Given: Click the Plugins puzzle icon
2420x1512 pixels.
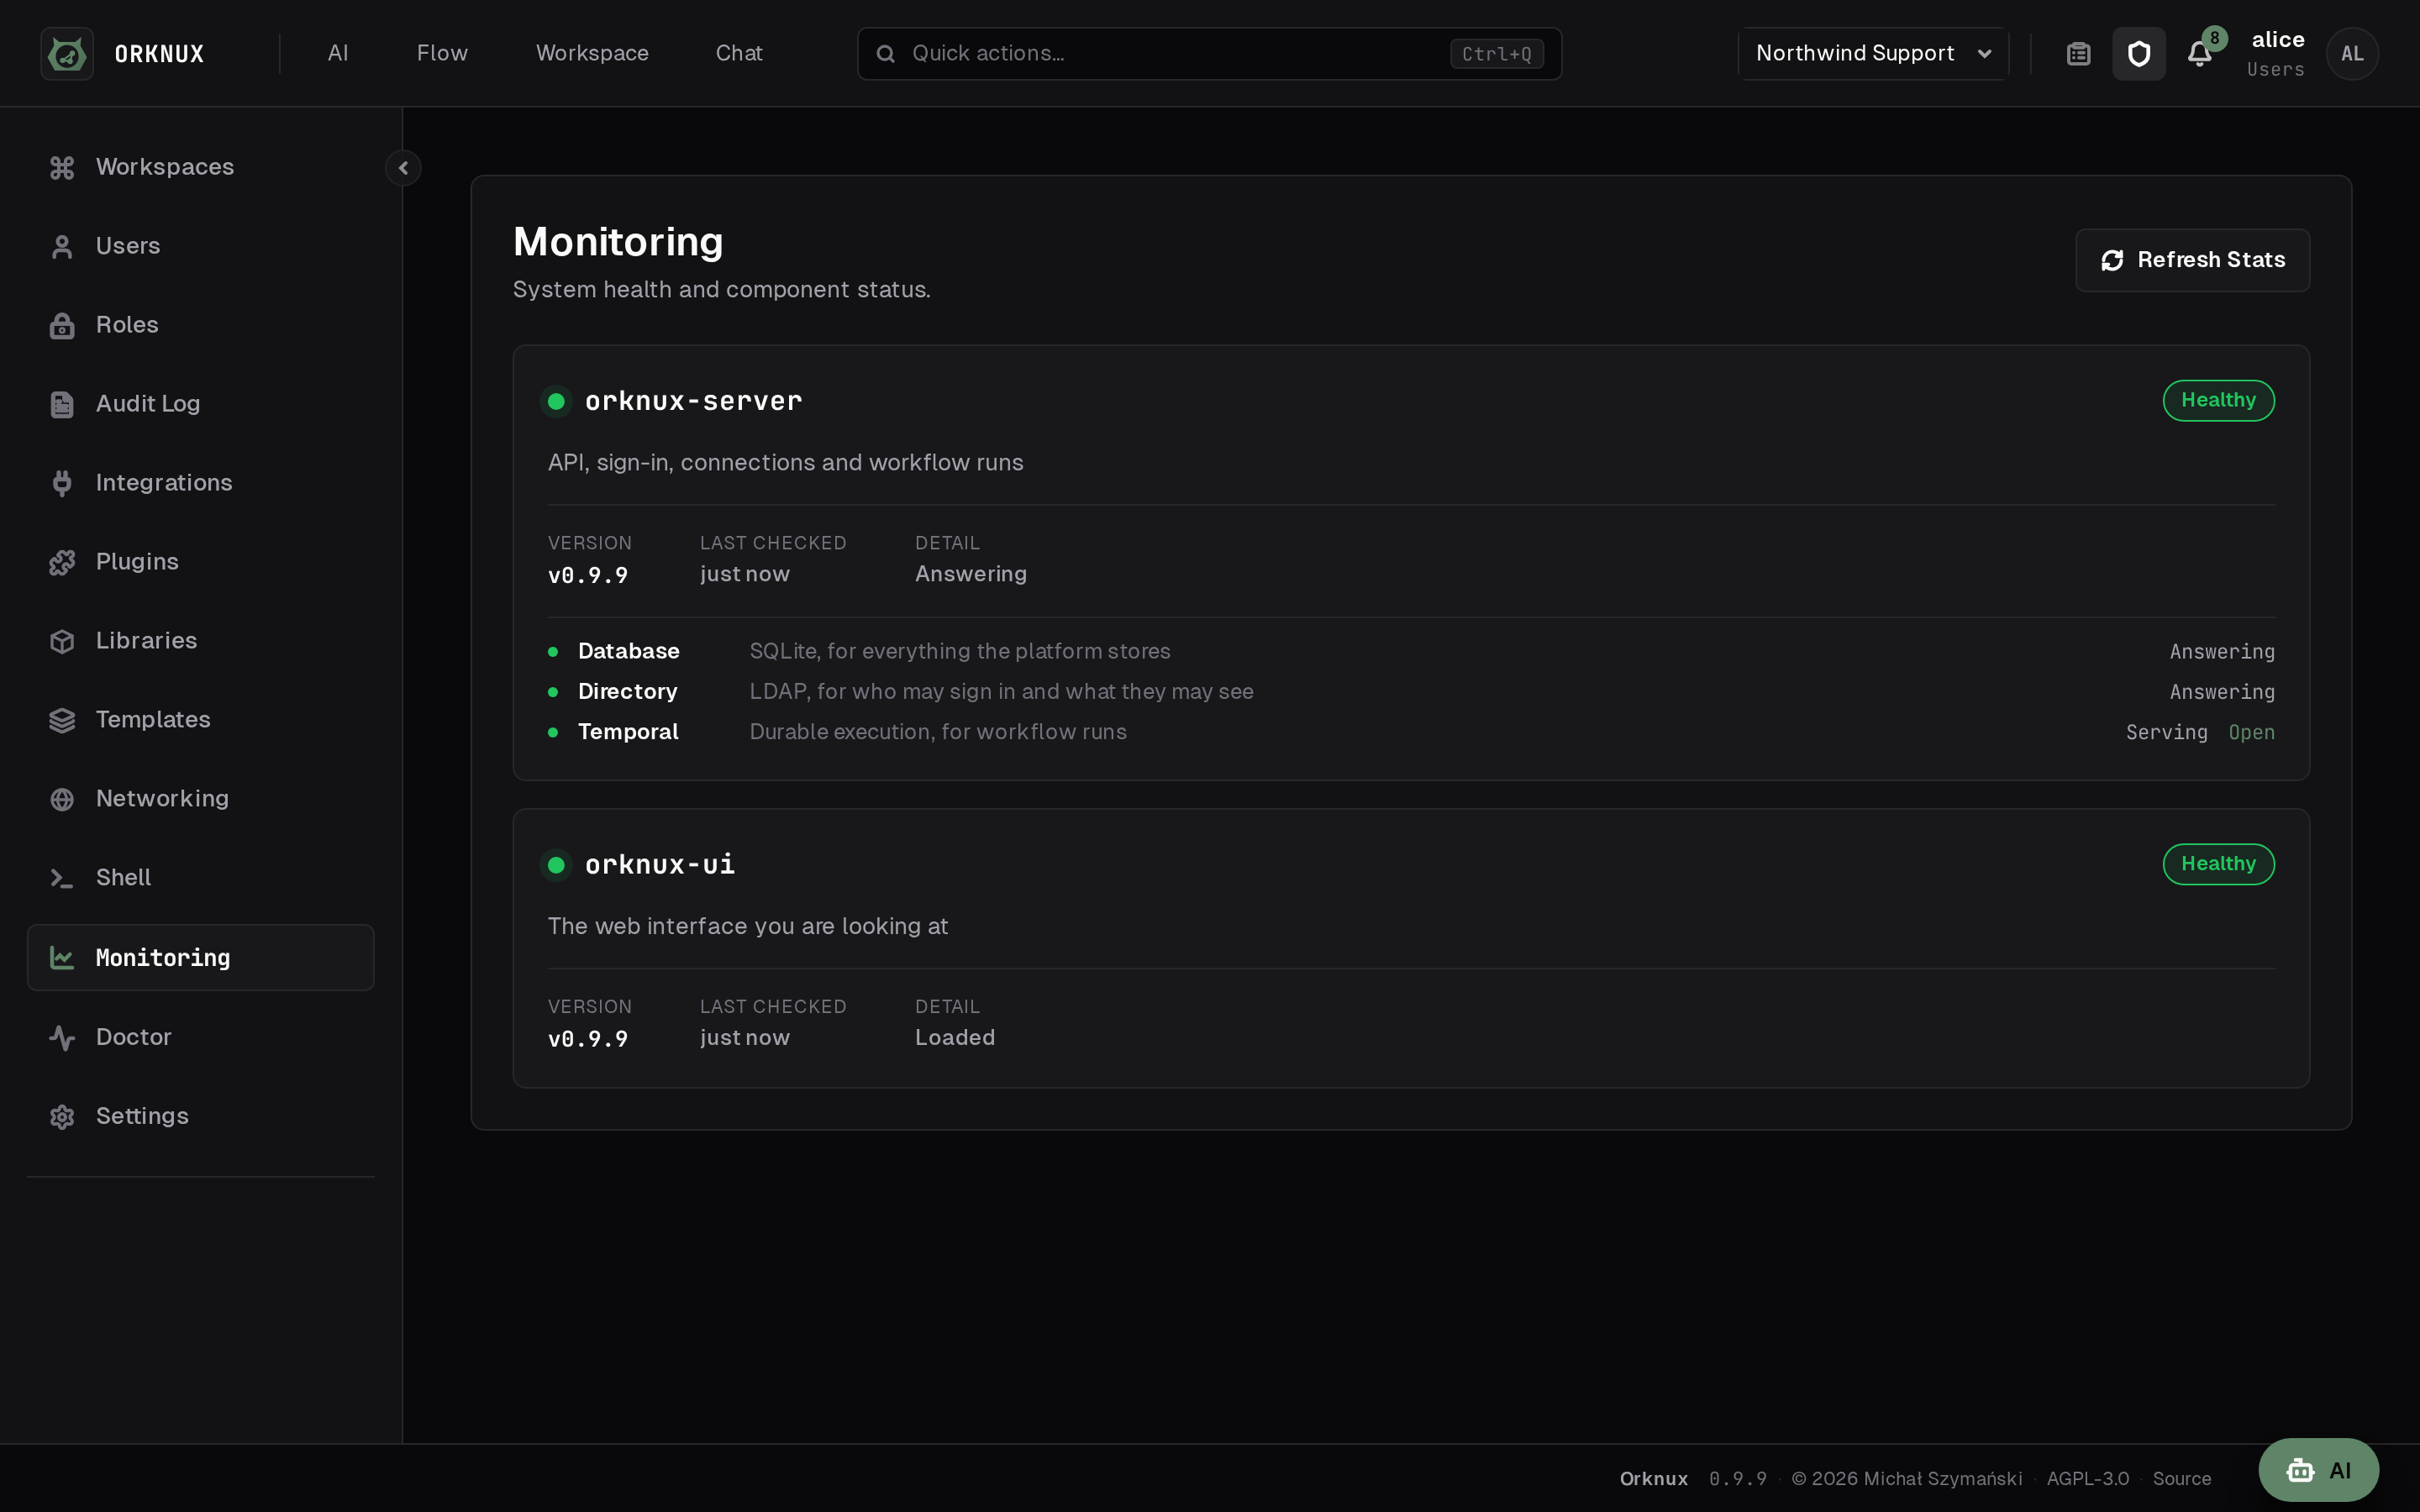Looking at the screenshot, I should [62, 563].
